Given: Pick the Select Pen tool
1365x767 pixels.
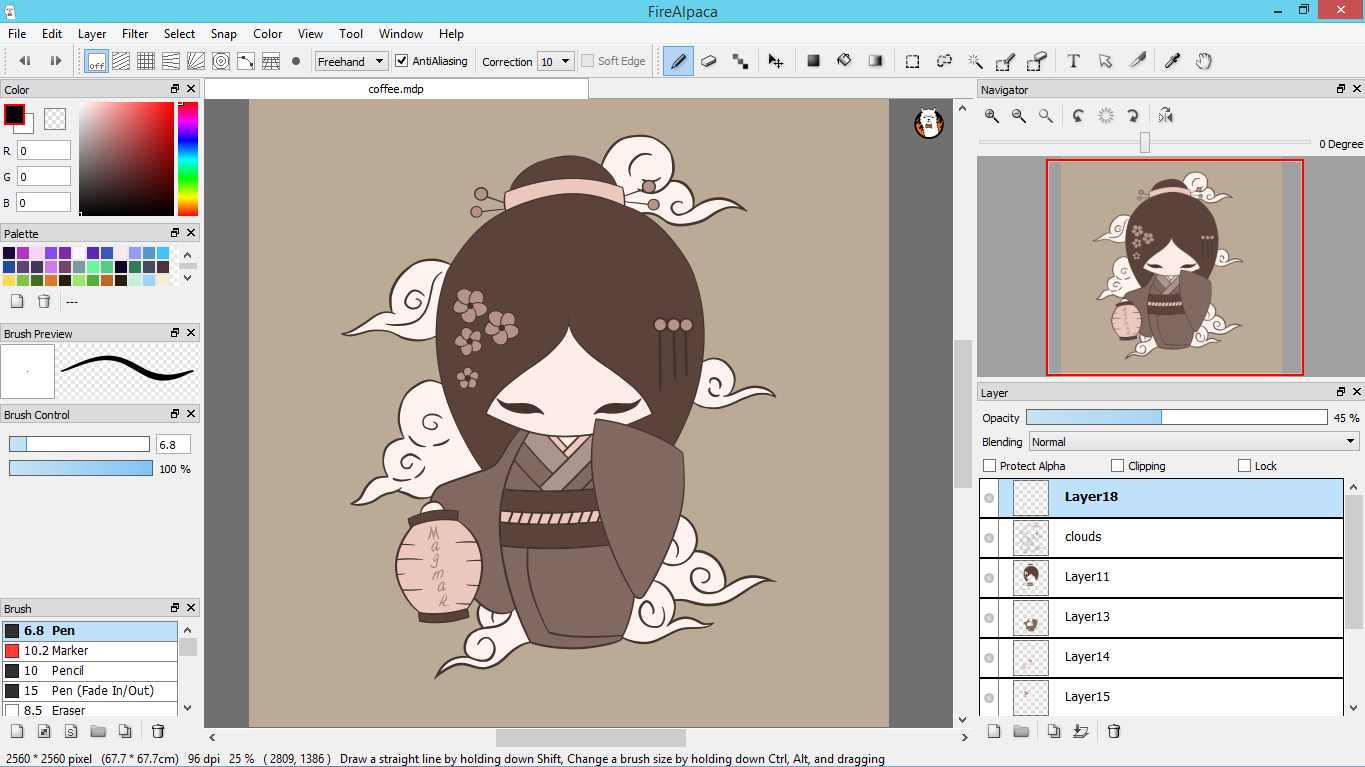Looking at the screenshot, I should (x=1006, y=61).
